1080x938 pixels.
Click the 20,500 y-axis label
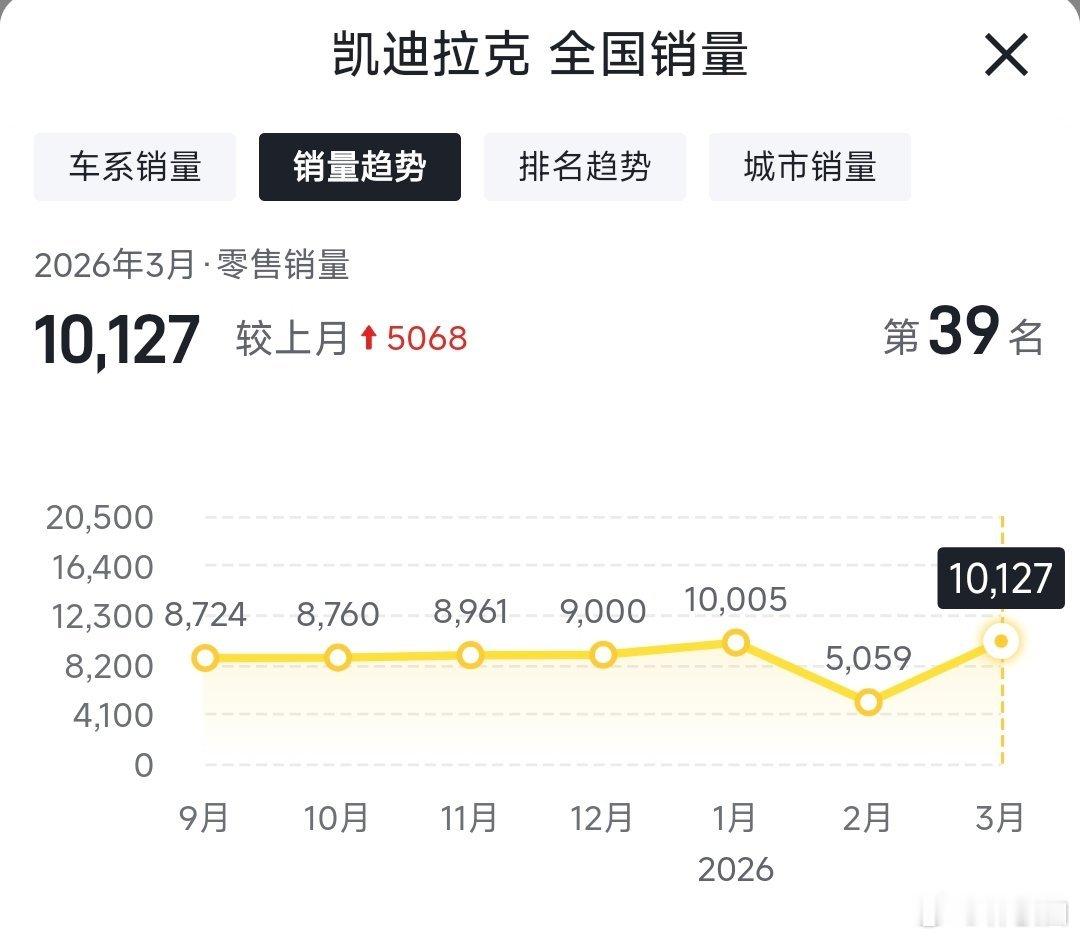pyautogui.click(x=100, y=518)
